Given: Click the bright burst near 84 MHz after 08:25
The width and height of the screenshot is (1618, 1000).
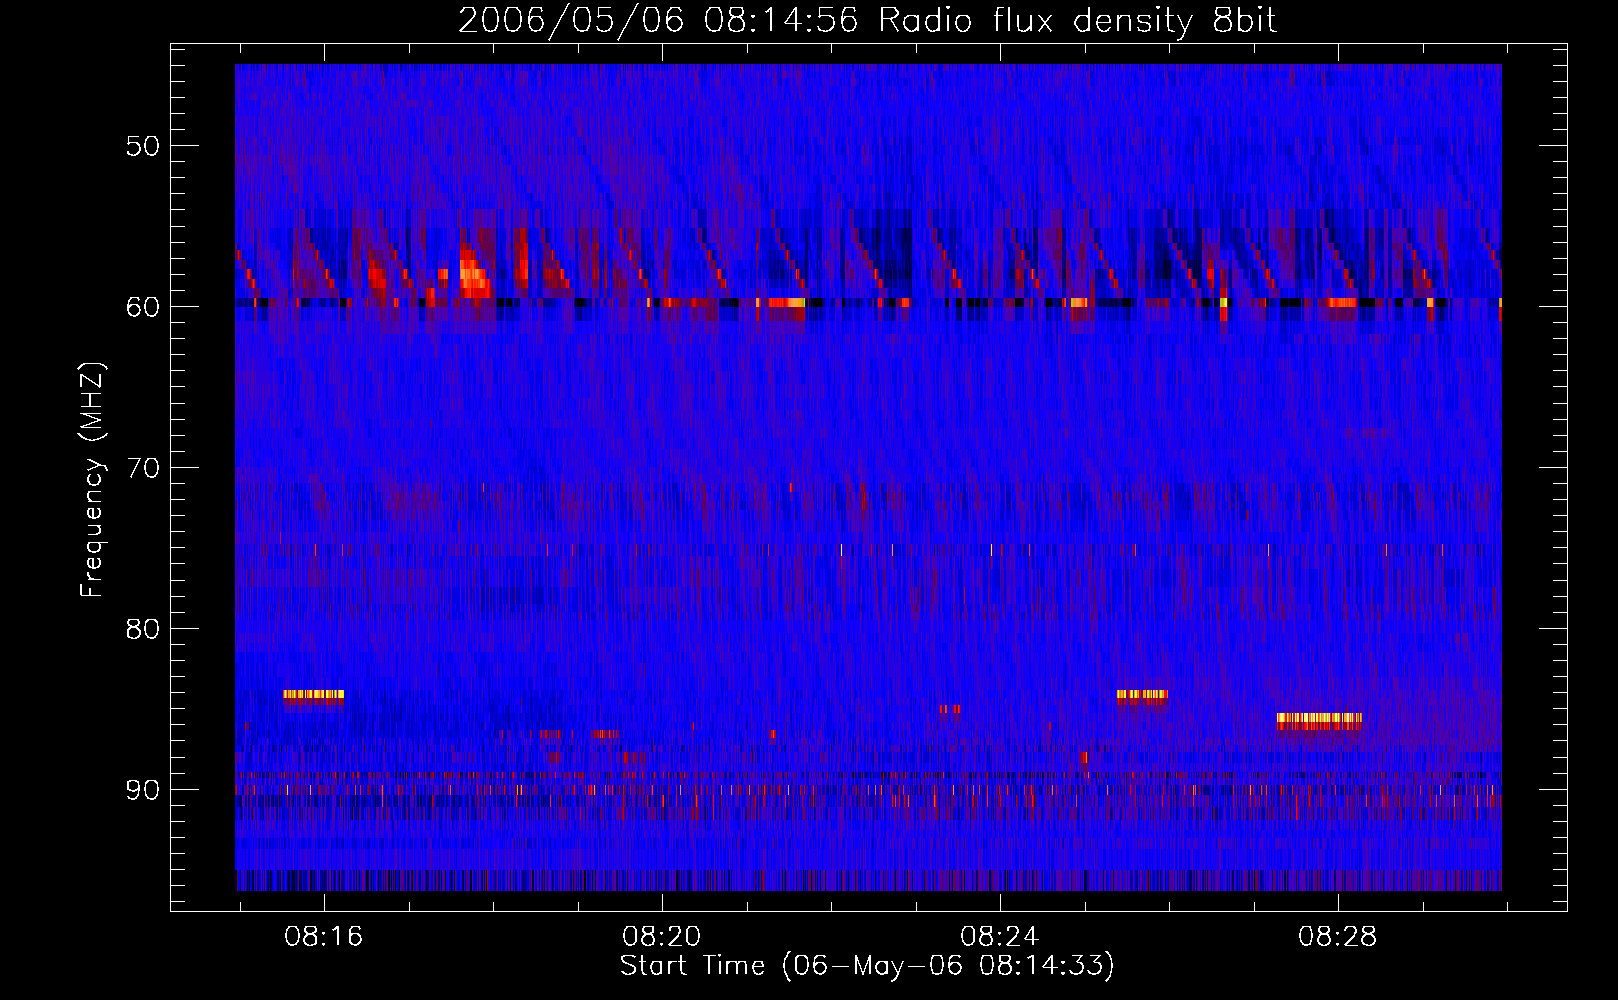Looking at the screenshot, I should tap(1142, 696).
